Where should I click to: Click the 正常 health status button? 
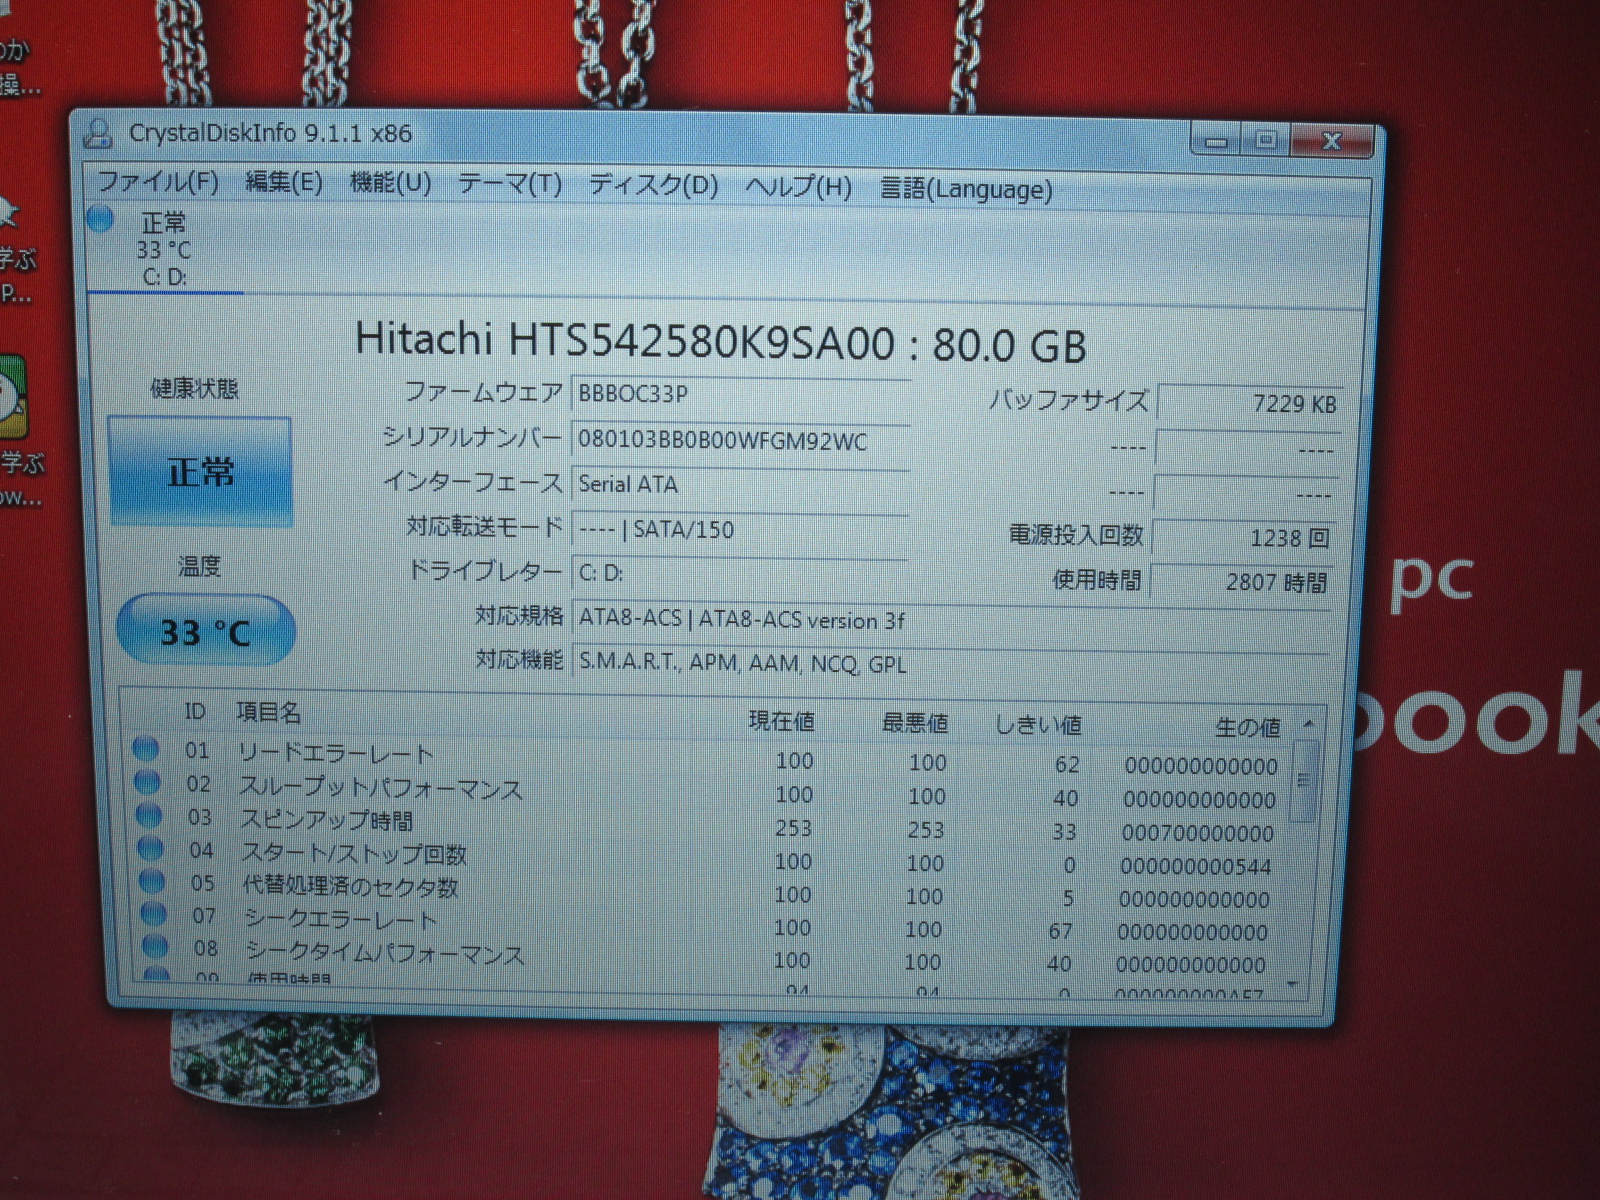click(200, 471)
